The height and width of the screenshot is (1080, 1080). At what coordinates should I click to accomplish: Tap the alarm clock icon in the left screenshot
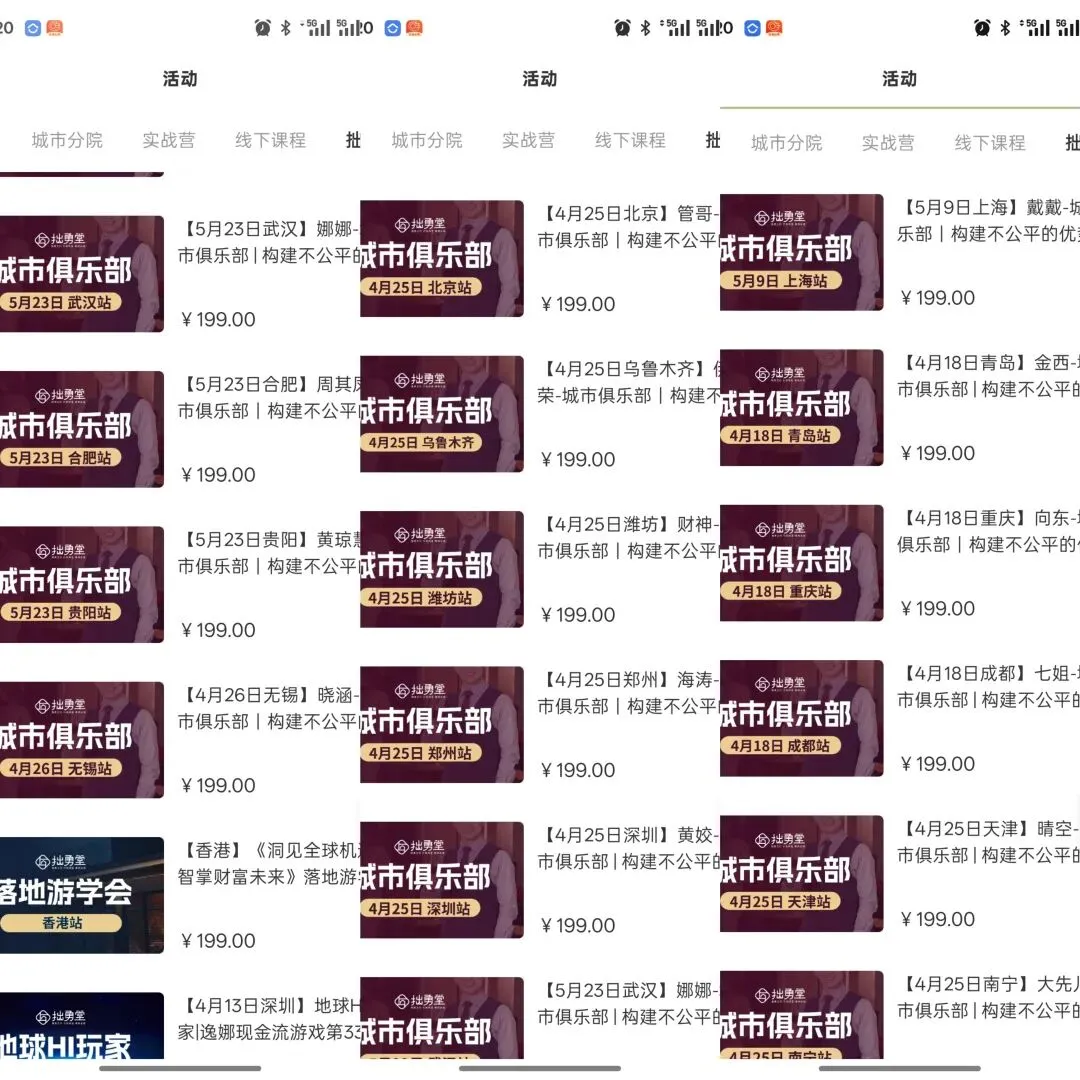[x=262, y=28]
